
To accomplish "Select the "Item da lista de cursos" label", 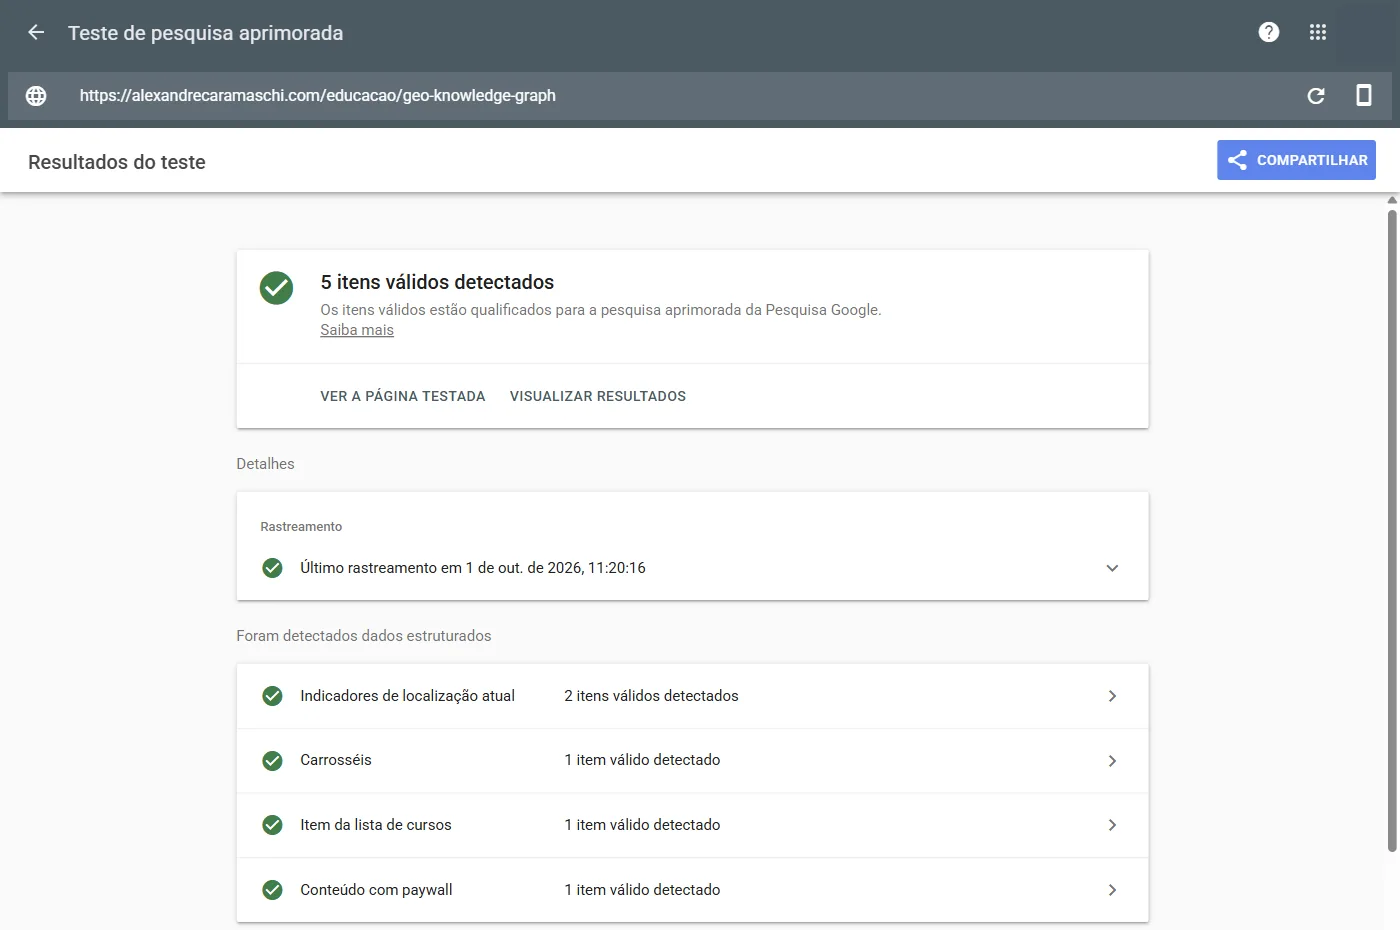I will (x=376, y=825).
